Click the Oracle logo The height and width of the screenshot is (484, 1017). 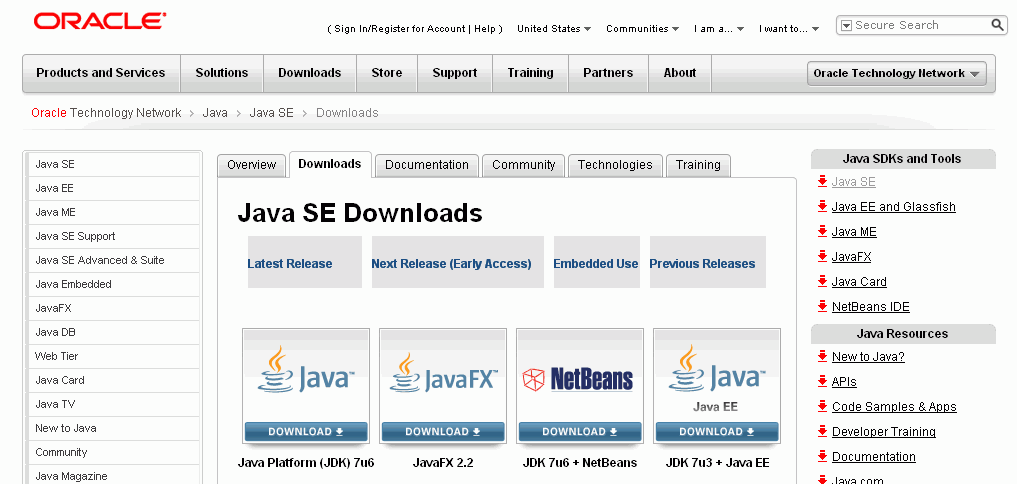click(x=100, y=22)
